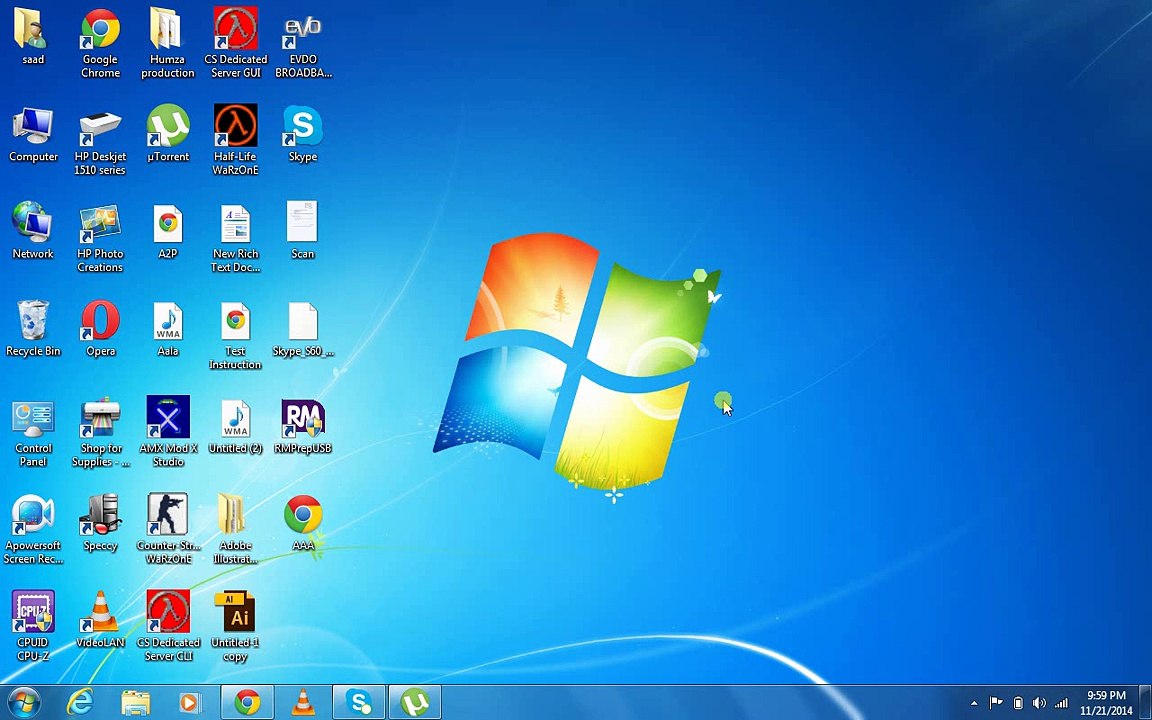Select the CPUID CPU-Z shortcut
Screen dimensions: 1152x720
coord(33,625)
